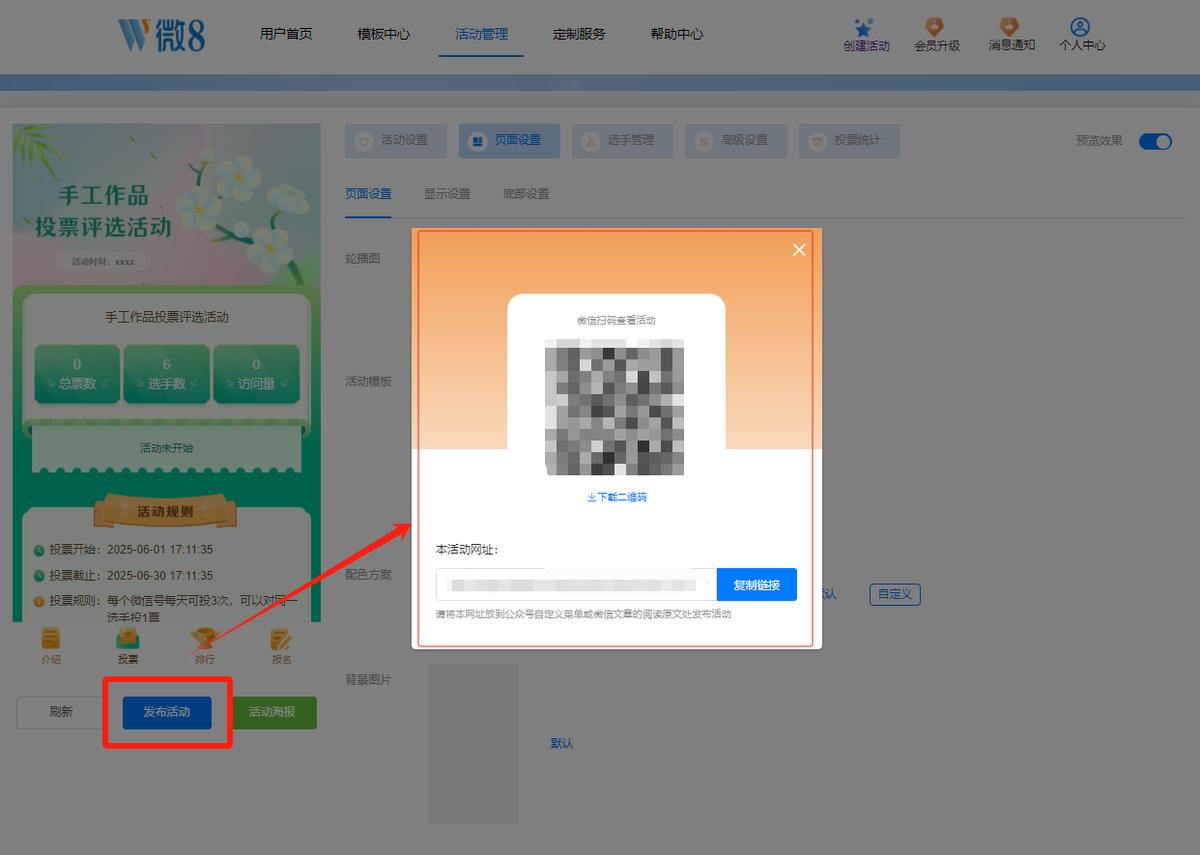Switch to 活动设置 tab

pyautogui.click(x=396, y=141)
